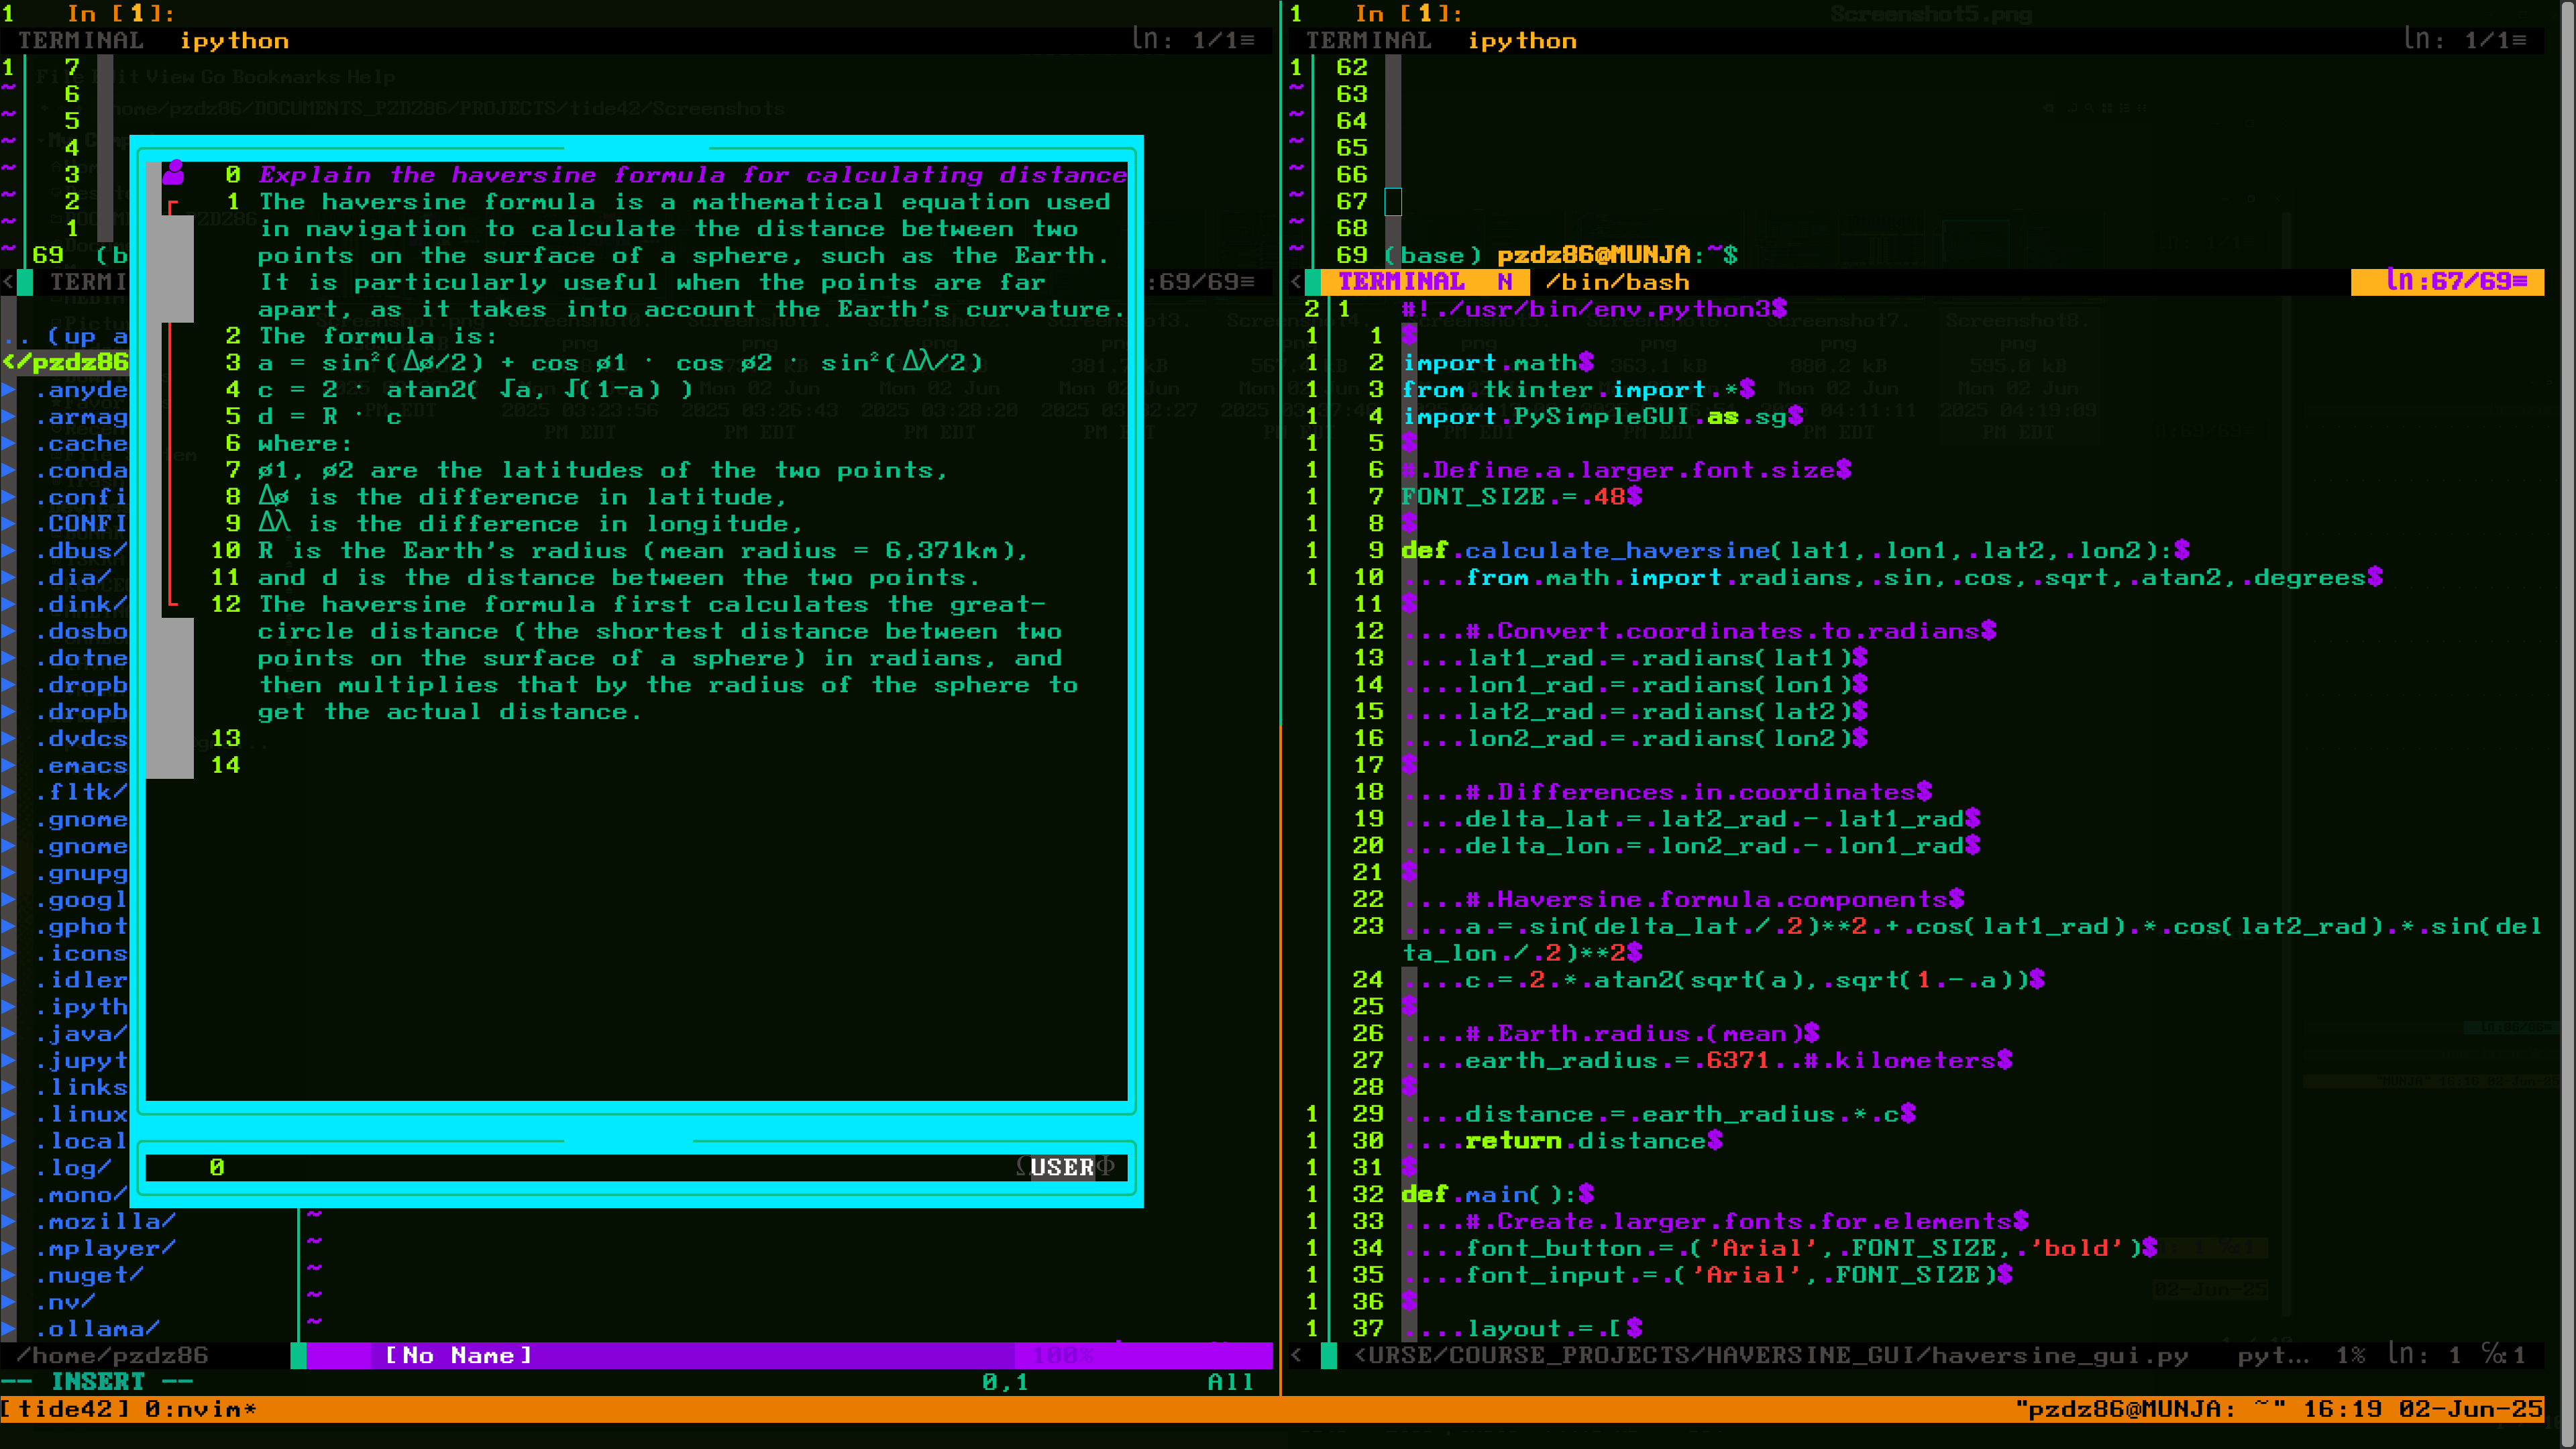The height and width of the screenshot is (1449, 2576).
Task: Select the .ipyth entry in file tree
Action: click(x=81, y=1006)
